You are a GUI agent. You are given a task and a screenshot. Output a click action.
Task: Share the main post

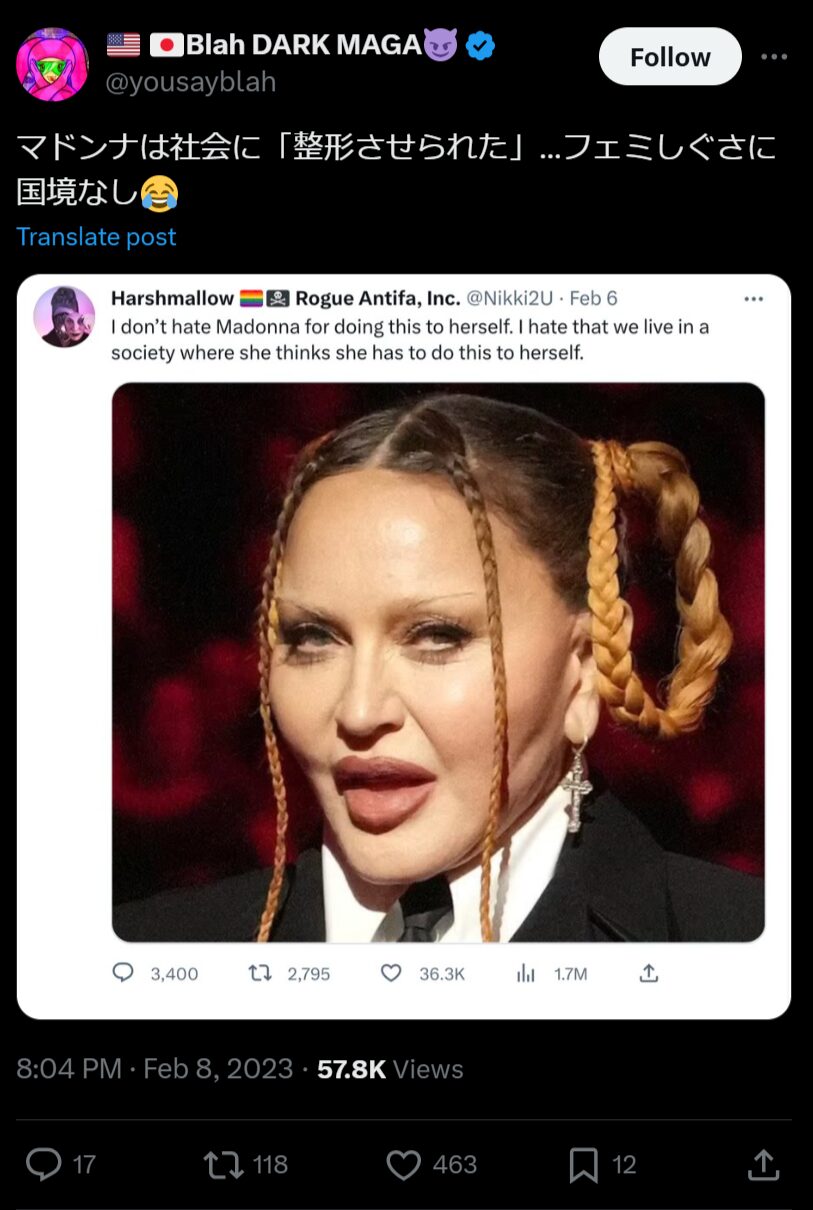[x=763, y=1164]
